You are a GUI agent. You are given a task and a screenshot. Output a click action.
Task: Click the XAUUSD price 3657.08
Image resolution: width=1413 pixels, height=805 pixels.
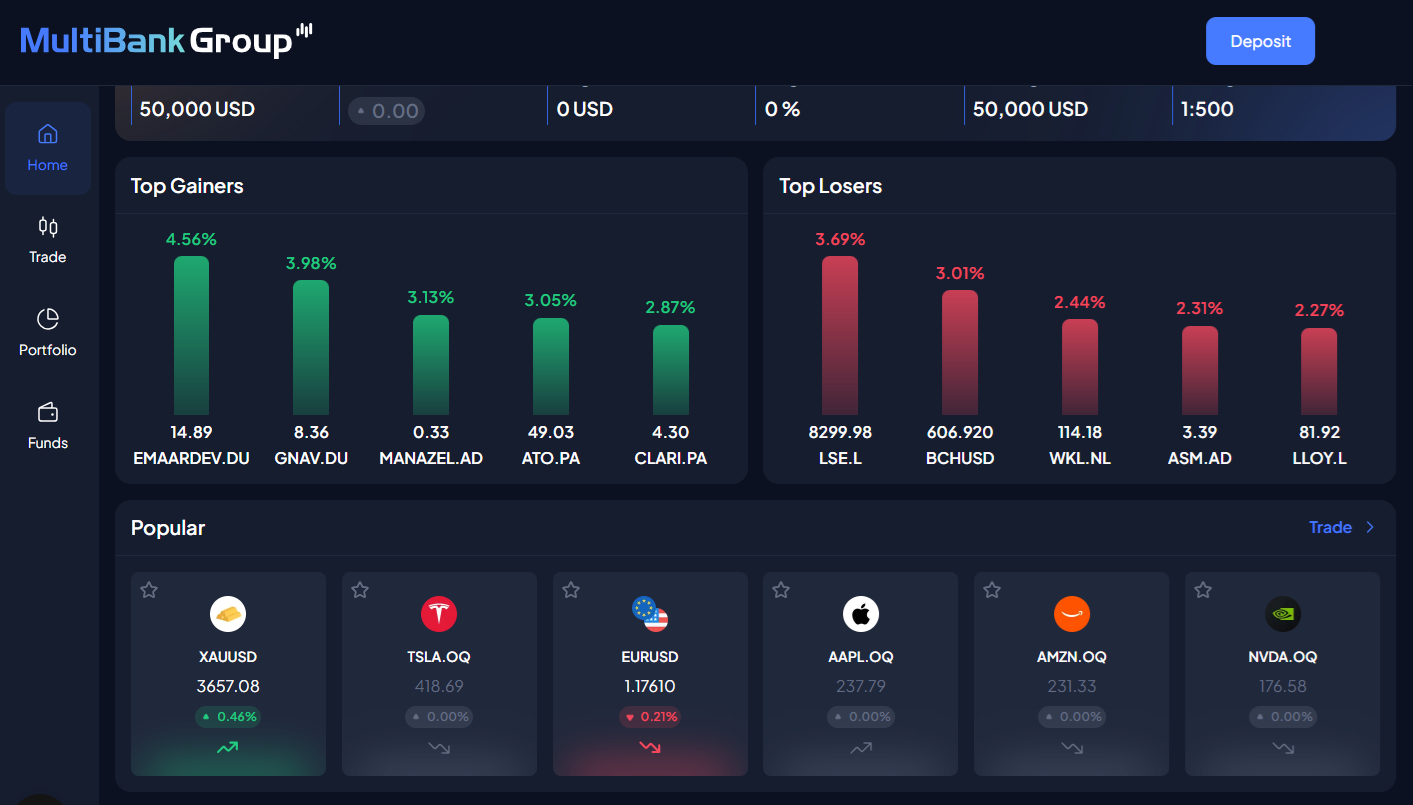tap(228, 686)
